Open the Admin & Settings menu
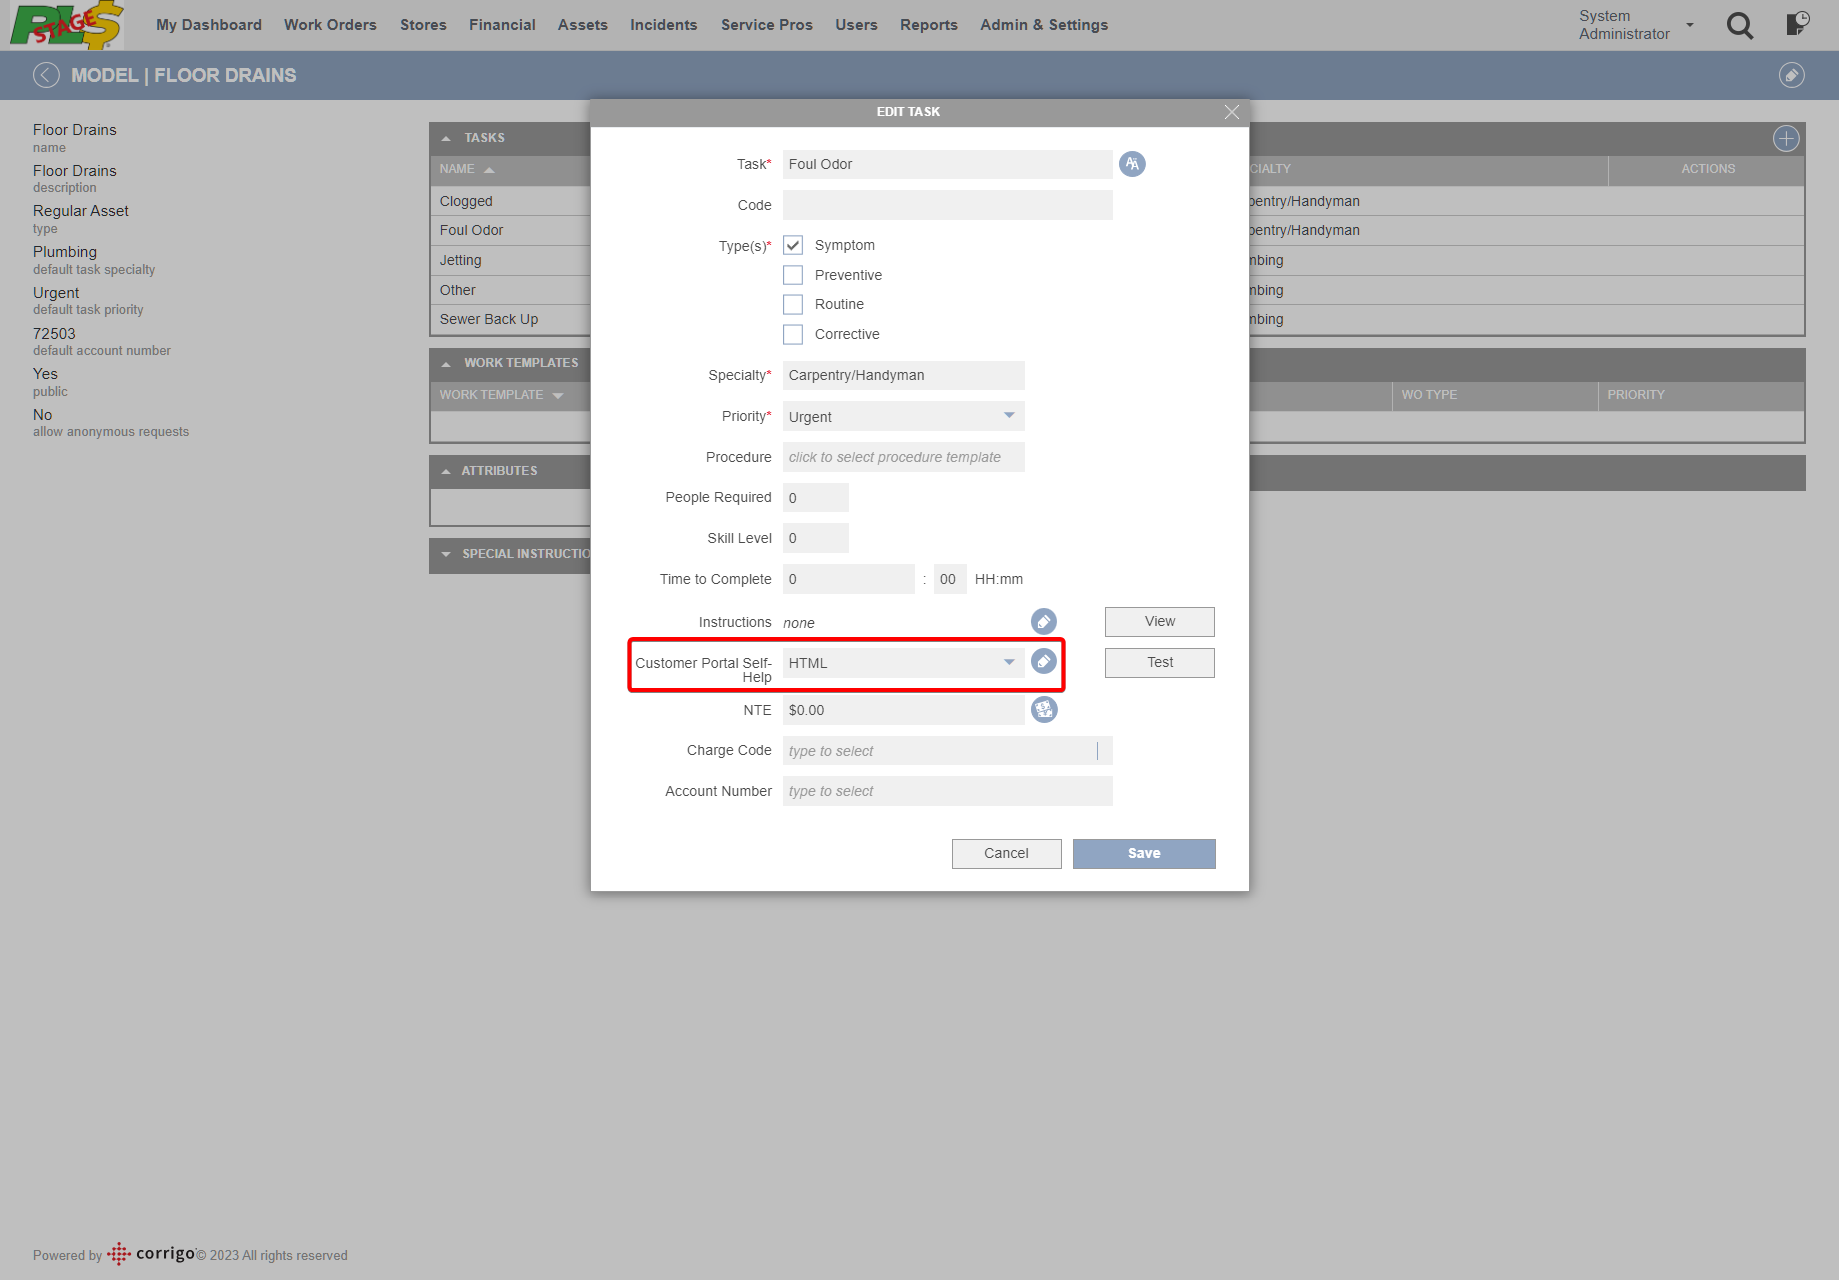1839x1280 pixels. [1043, 24]
